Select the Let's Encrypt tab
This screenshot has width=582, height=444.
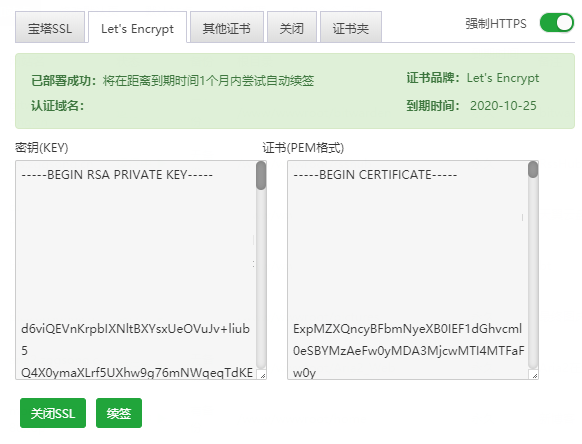click(137, 27)
